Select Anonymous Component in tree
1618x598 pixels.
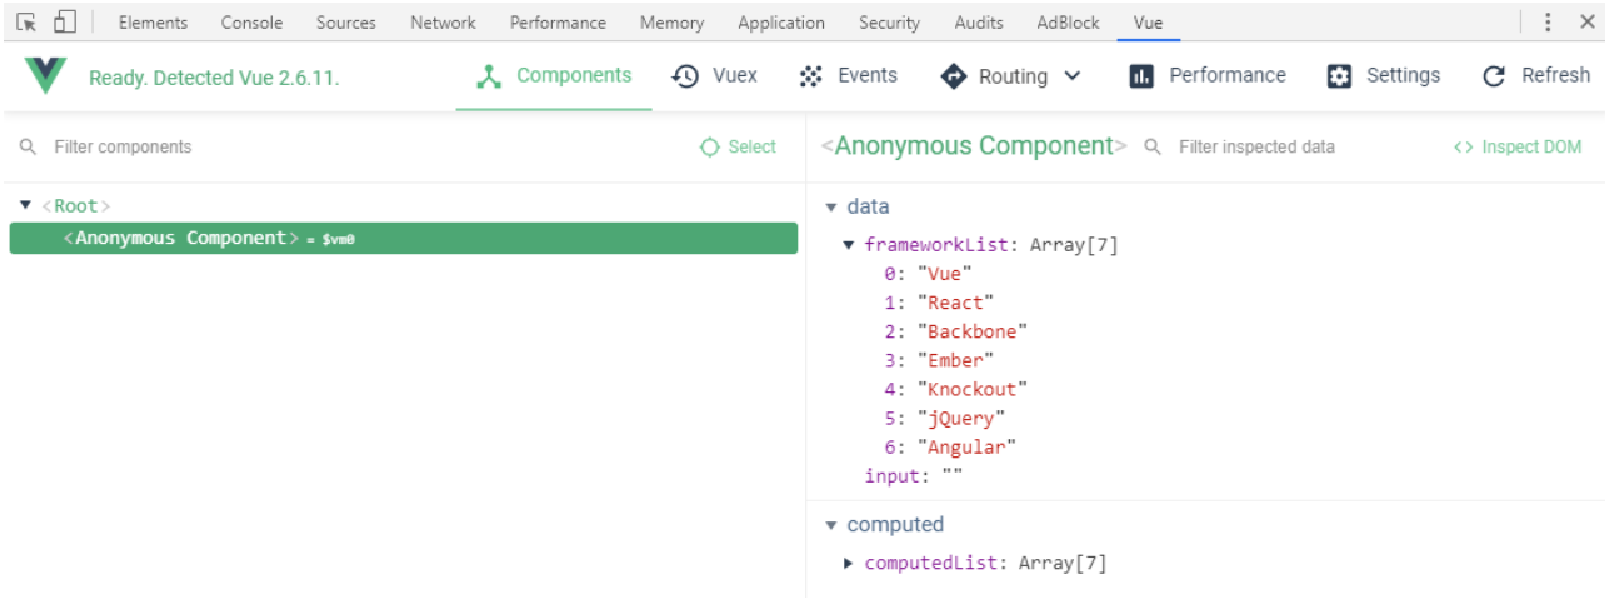403,238
